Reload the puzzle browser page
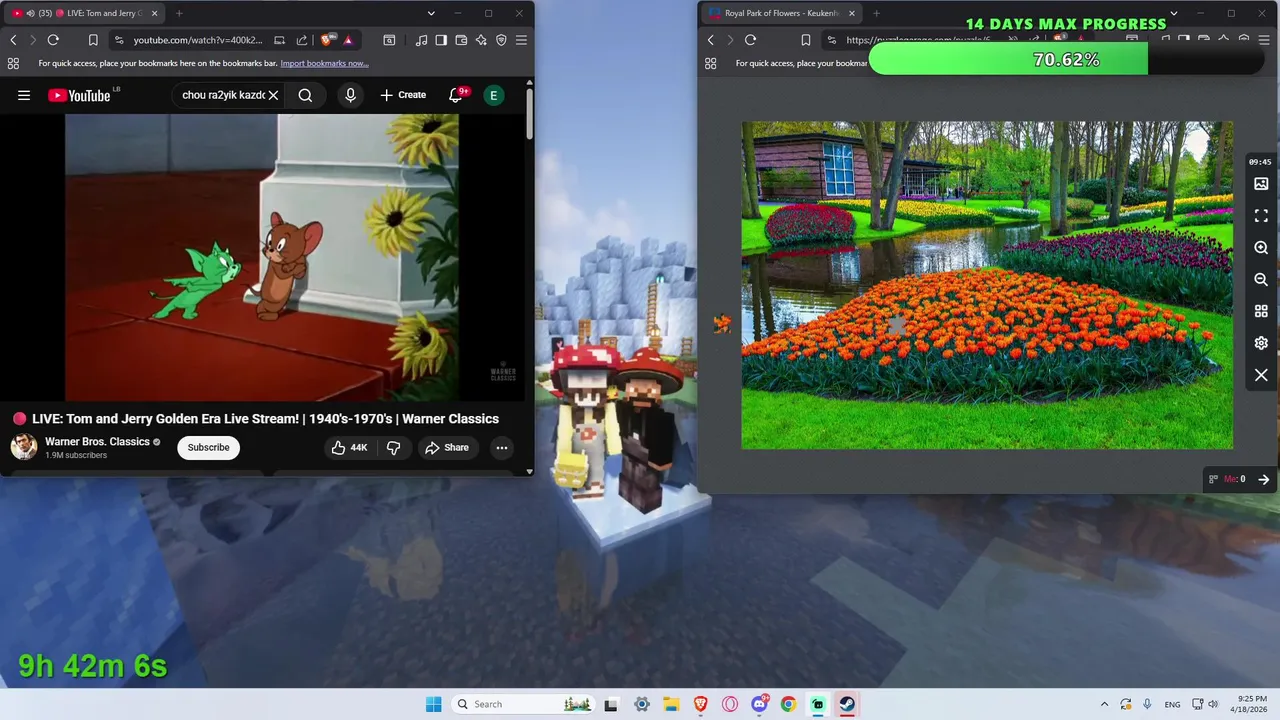 pyautogui.click(x=750, y=40)
